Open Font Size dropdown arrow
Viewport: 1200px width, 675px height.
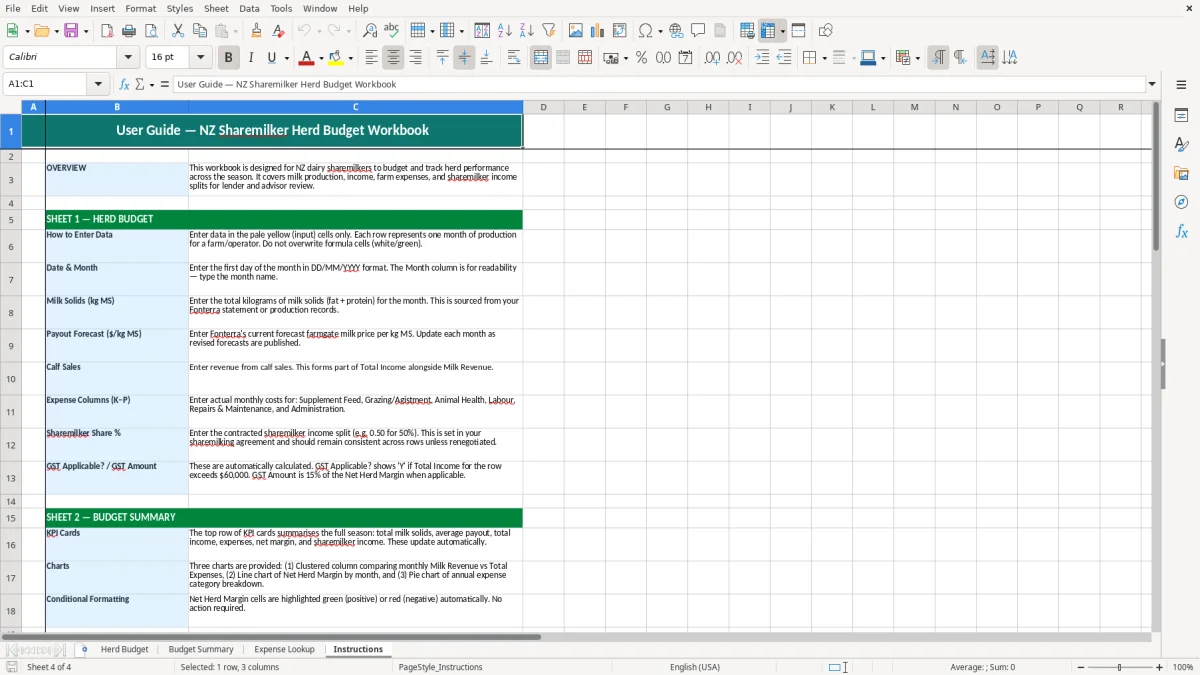tap(201, 58)
